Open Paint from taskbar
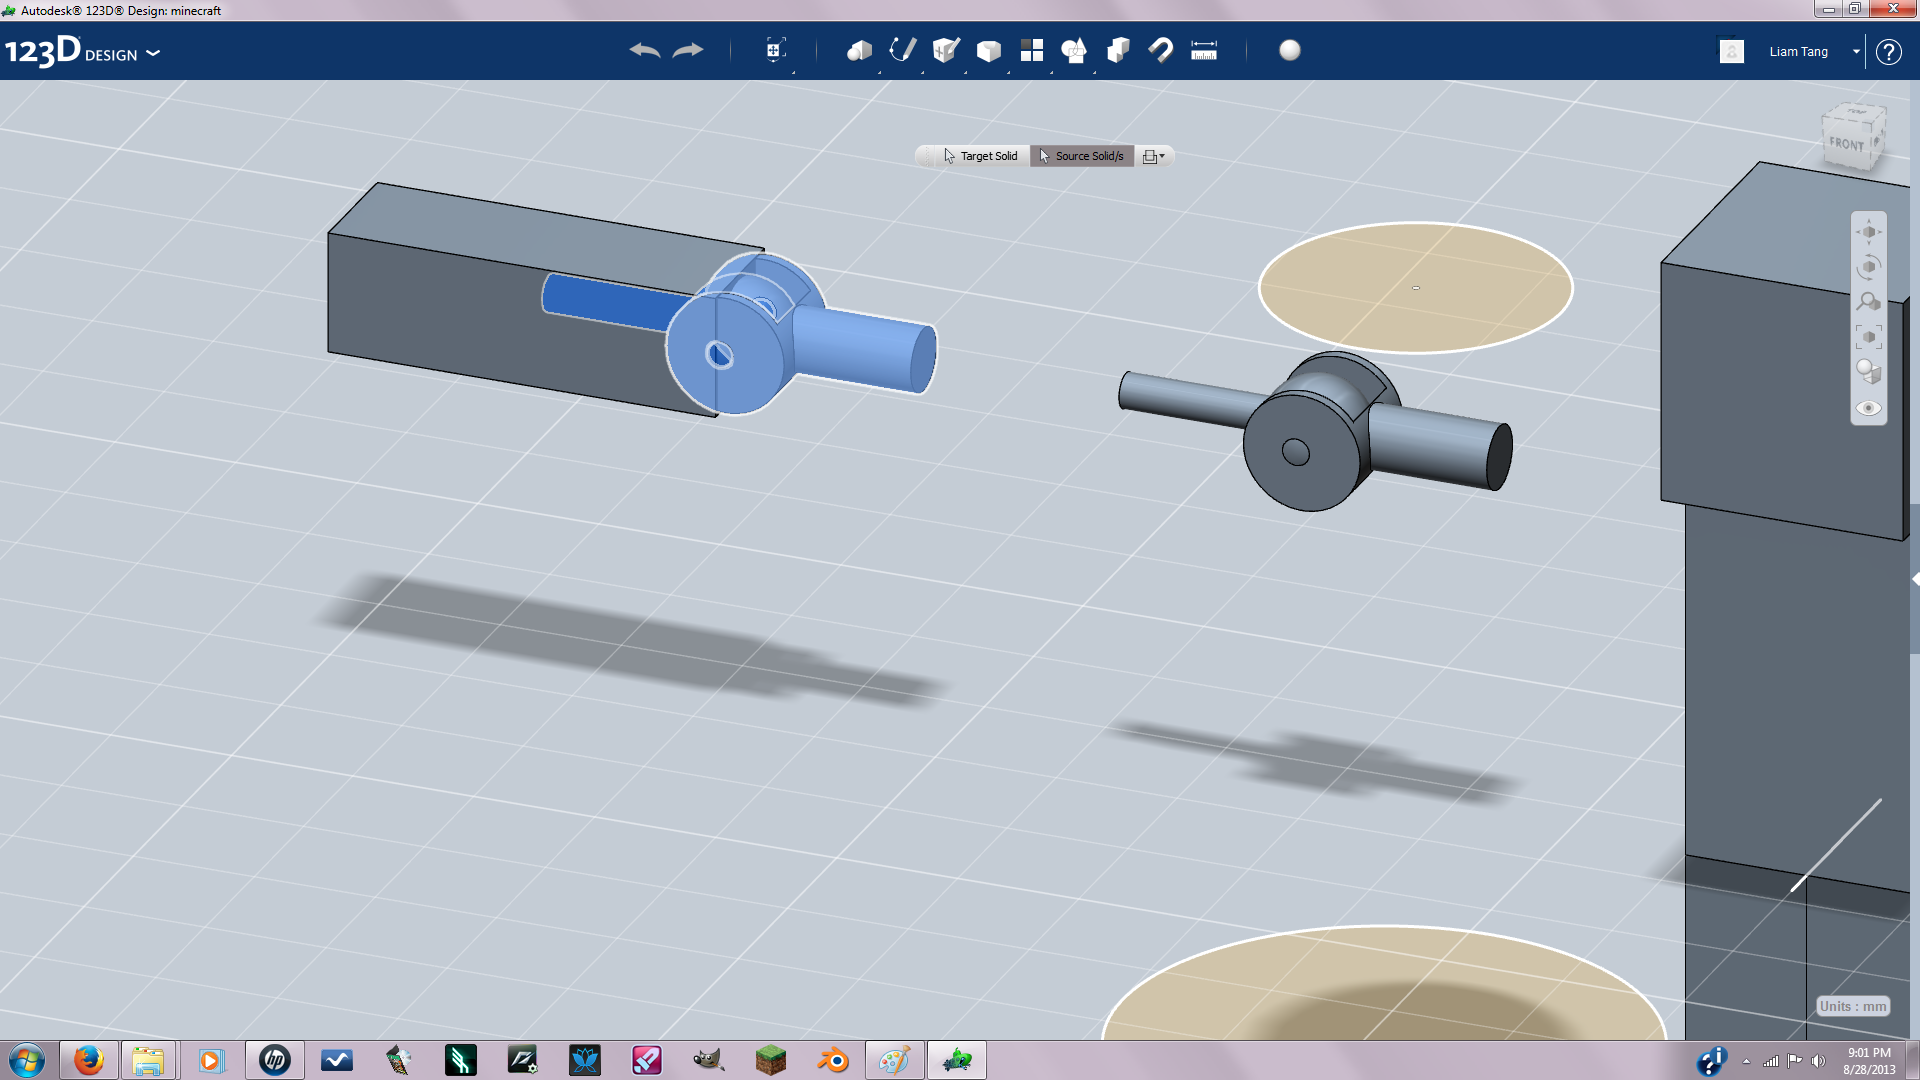The height and width of the screenshot is (1080, 1920). pos(895,1060)
